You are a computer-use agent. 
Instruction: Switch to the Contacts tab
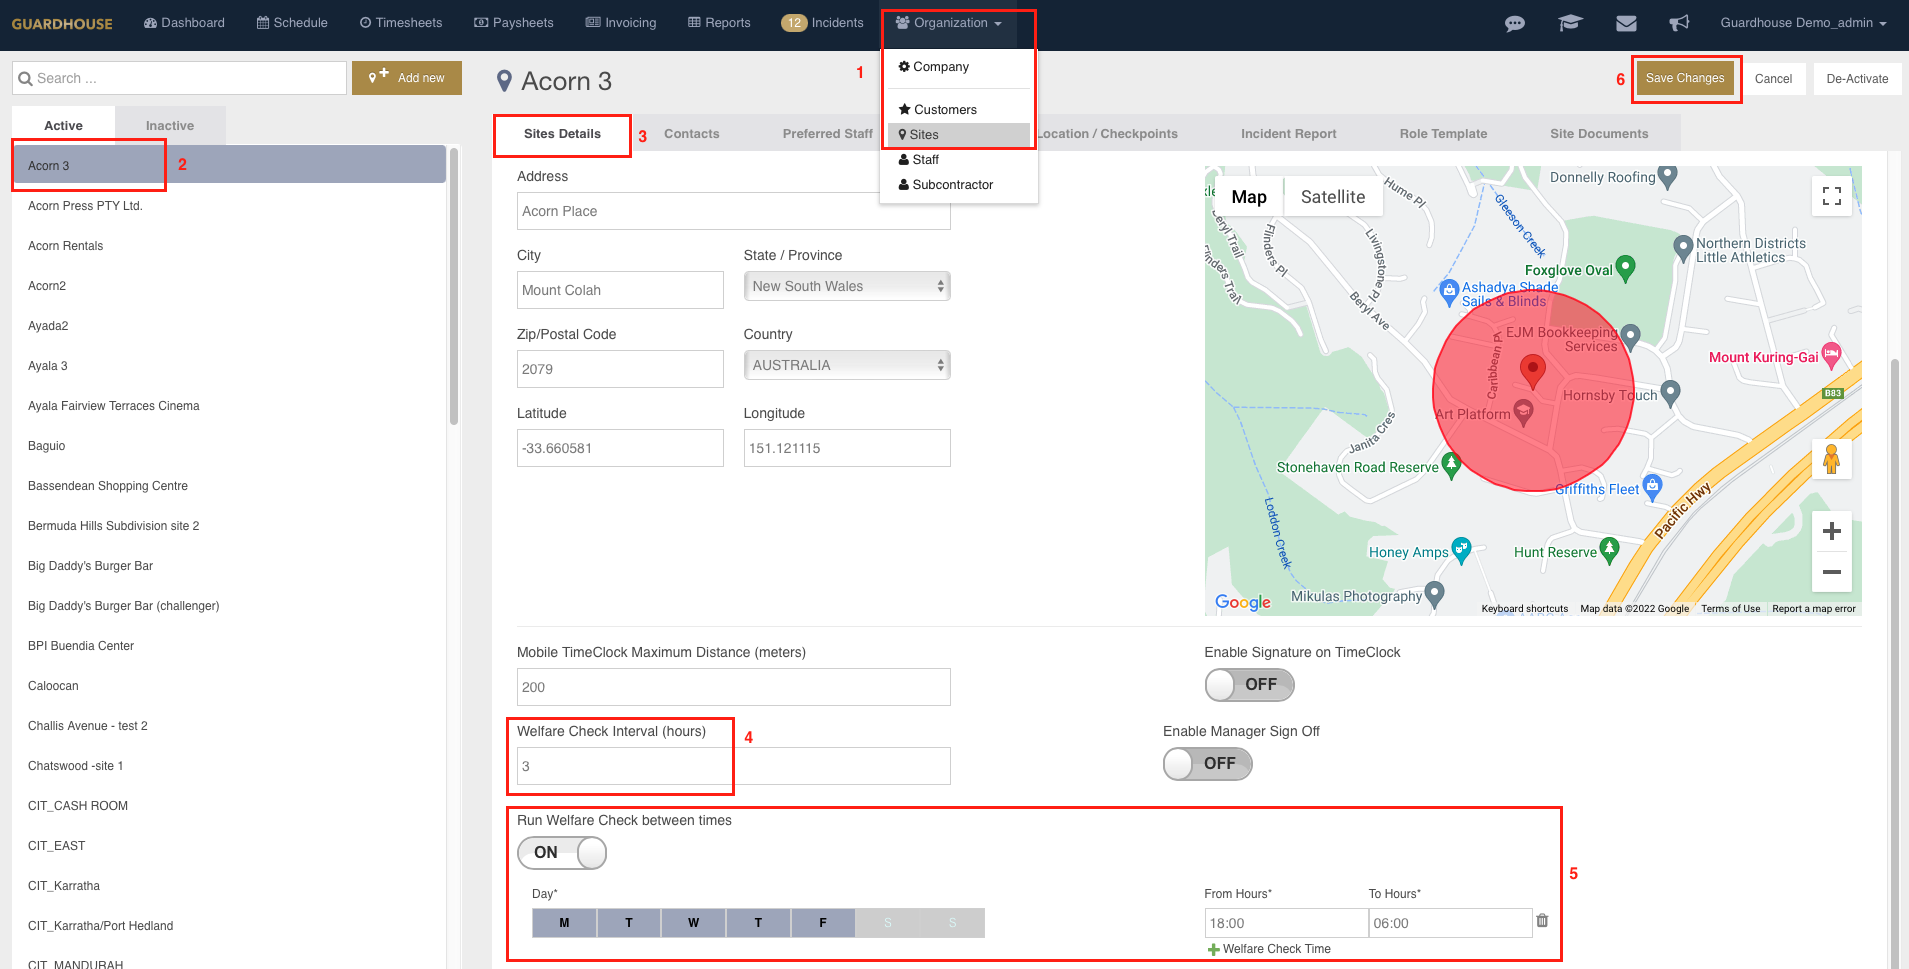point(691,134)
